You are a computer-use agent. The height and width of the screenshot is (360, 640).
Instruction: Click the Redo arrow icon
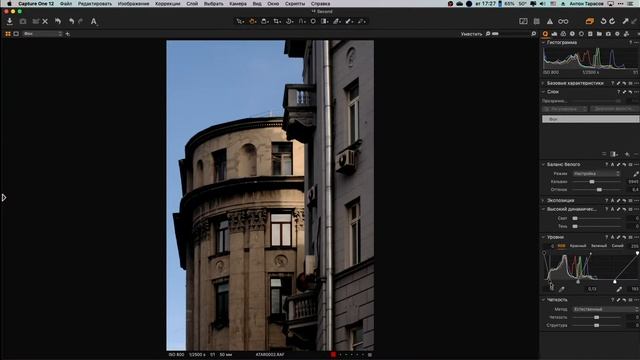tap(80, 21)
